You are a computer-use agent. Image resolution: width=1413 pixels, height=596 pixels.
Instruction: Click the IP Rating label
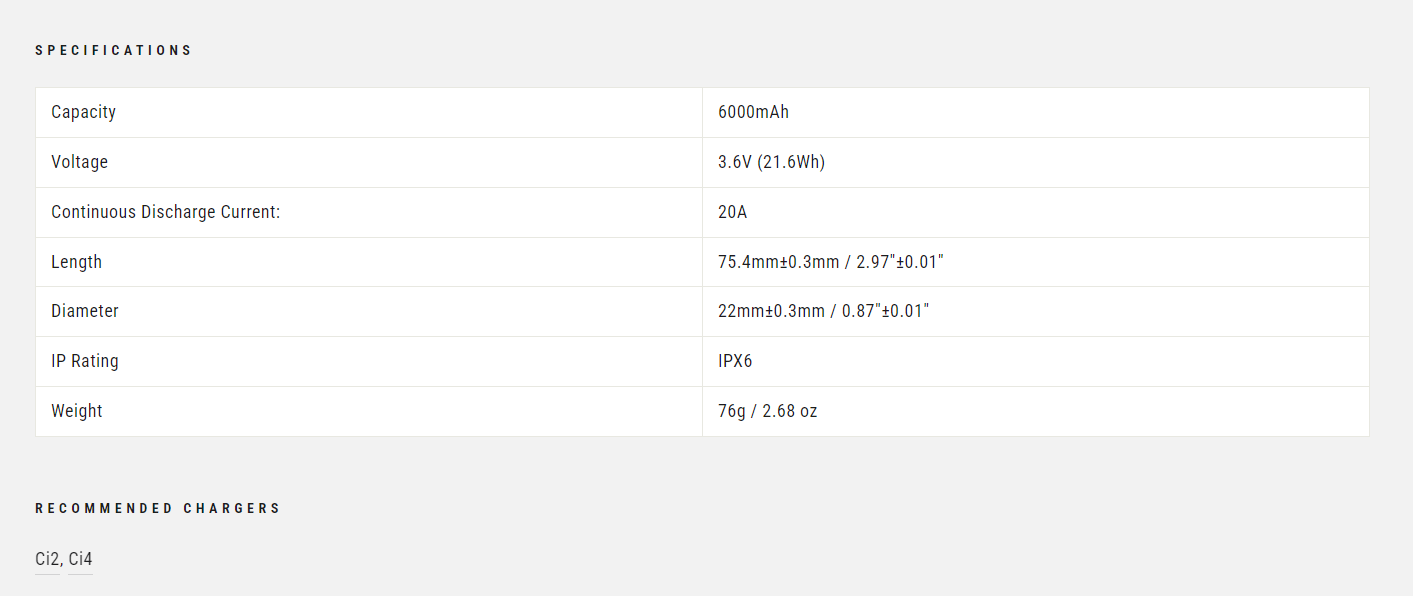click(x=85, y=361)
